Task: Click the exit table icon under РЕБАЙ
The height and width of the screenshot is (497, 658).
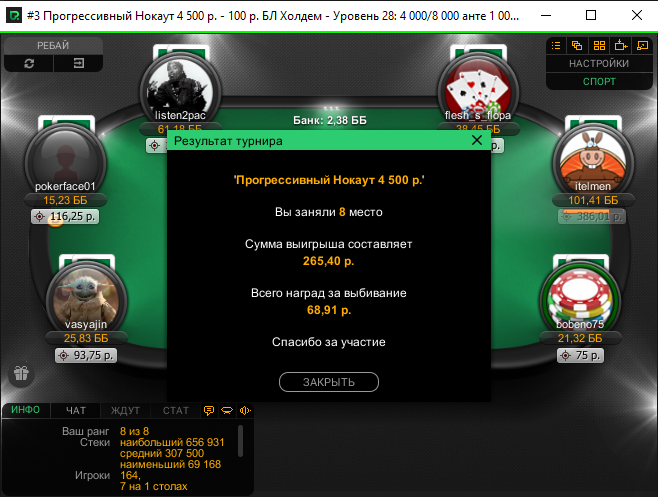Action: (x=78, y=63)
